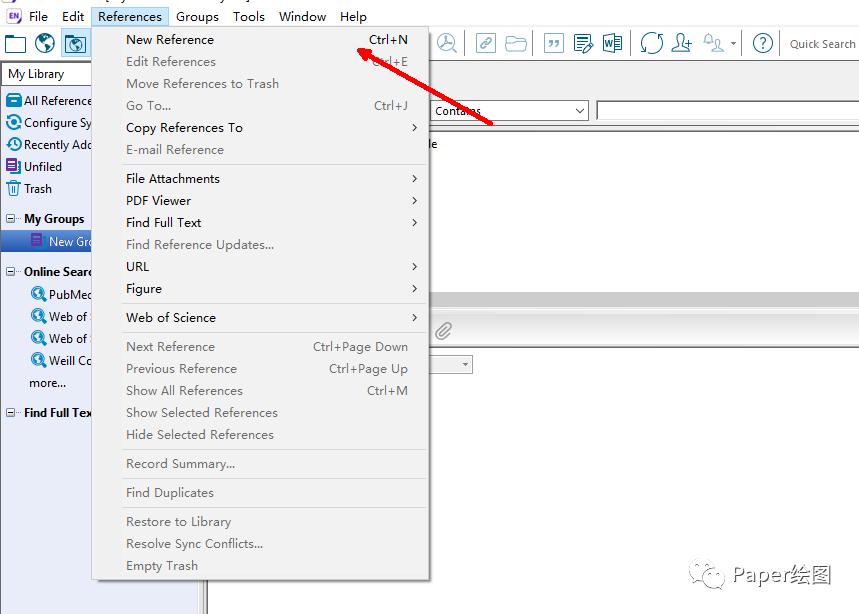Switch to Online Search mode globe icon
The height and width of the screenshot is (614, 859).
pos(44,43)
